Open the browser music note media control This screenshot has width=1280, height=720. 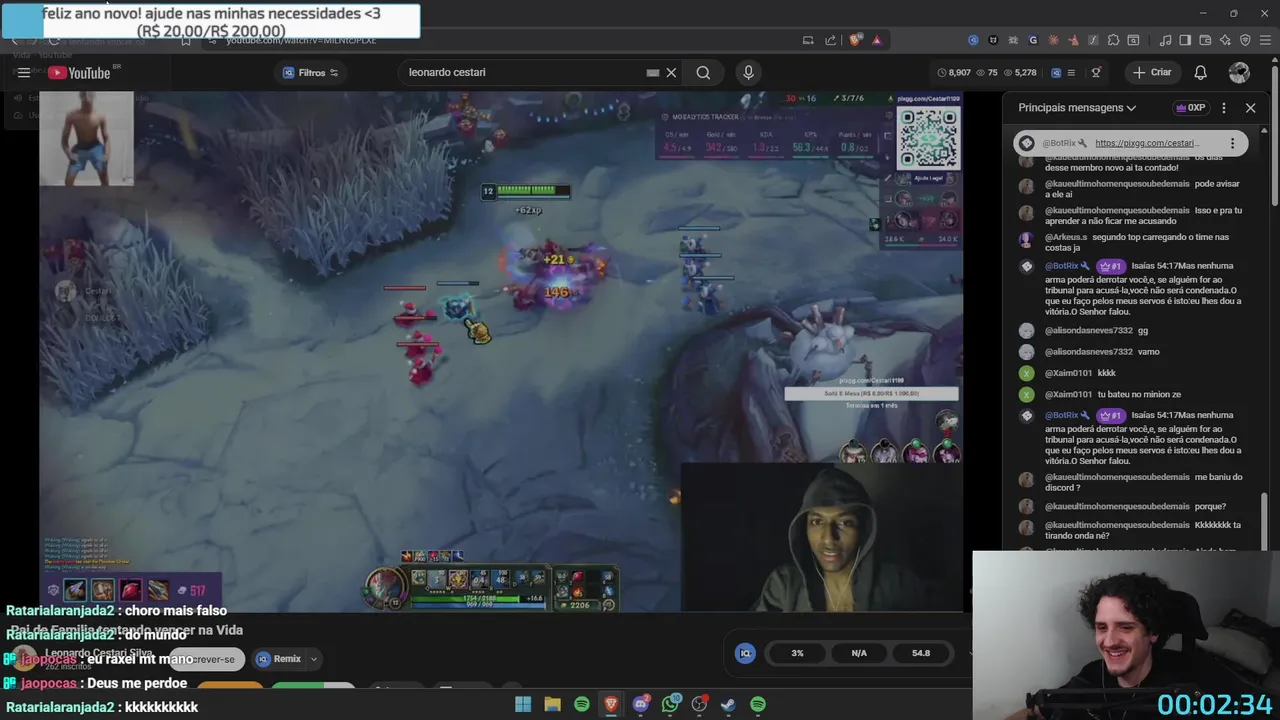pyautogui.click(x=1165, y=40)
